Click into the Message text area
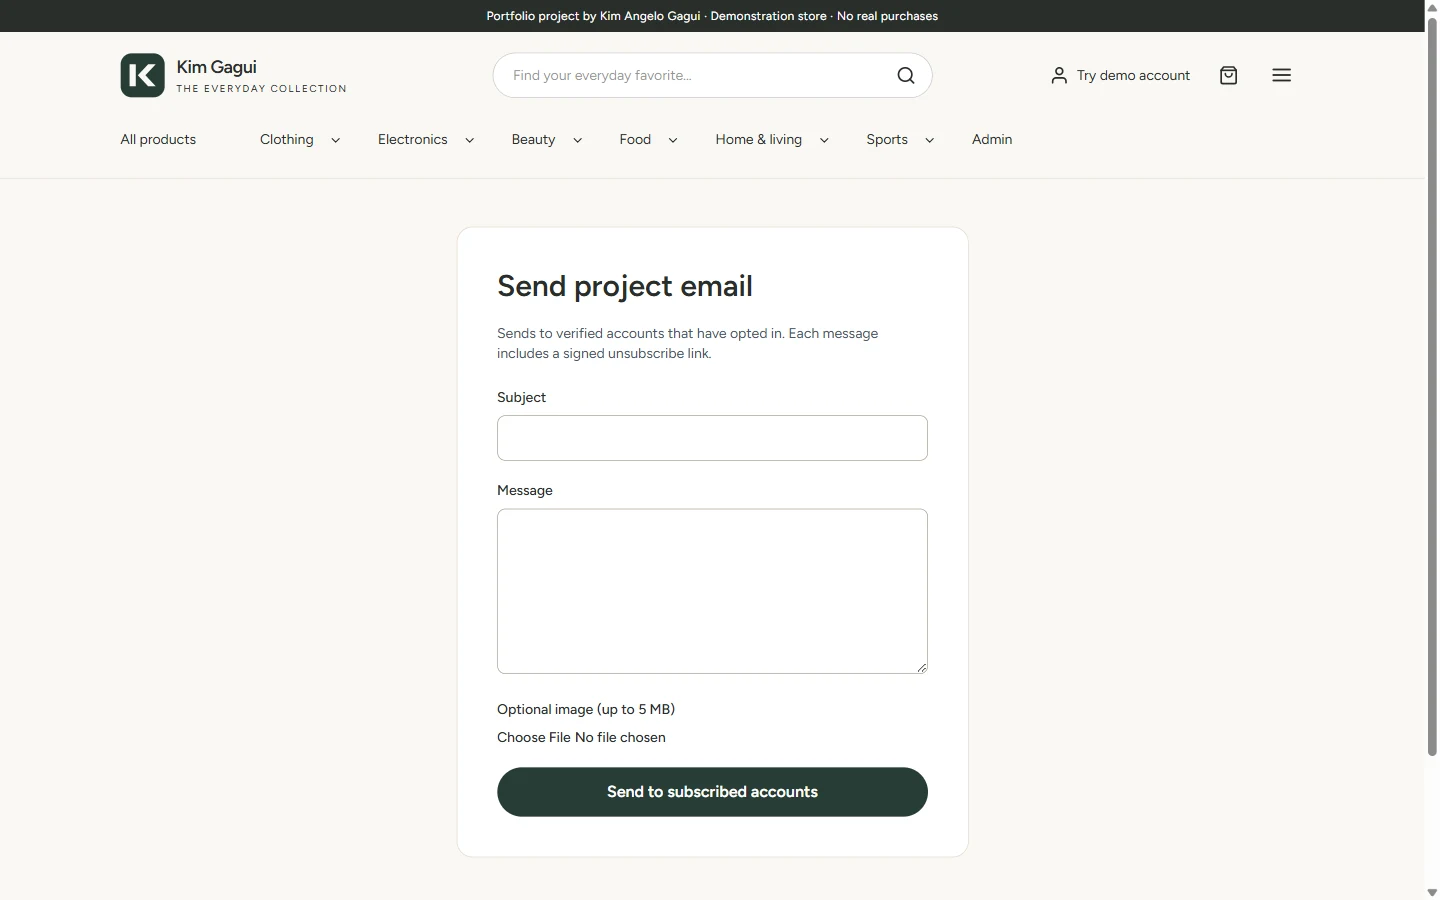Viewport: 1440px width, 900px height. point(712,591)
